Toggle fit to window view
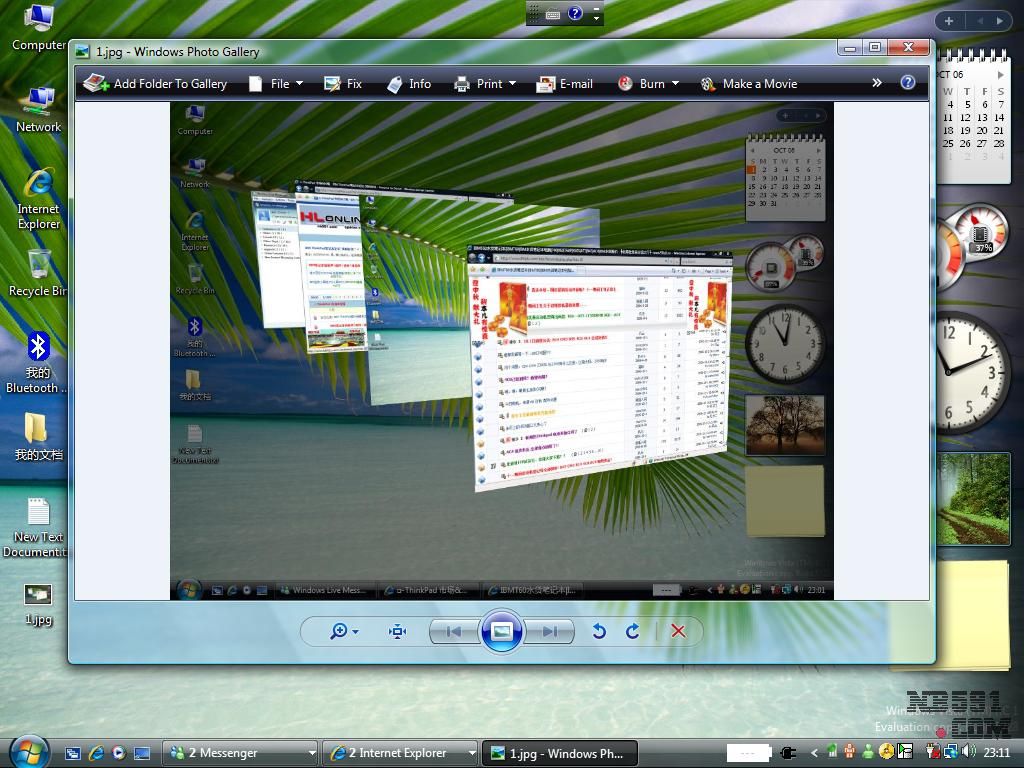Screen dimensions: 1024x768 (x=397, y=631)
